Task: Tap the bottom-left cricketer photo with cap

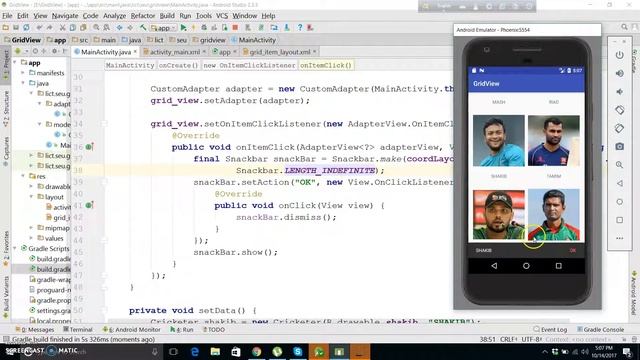Action: tap(499, 214)
